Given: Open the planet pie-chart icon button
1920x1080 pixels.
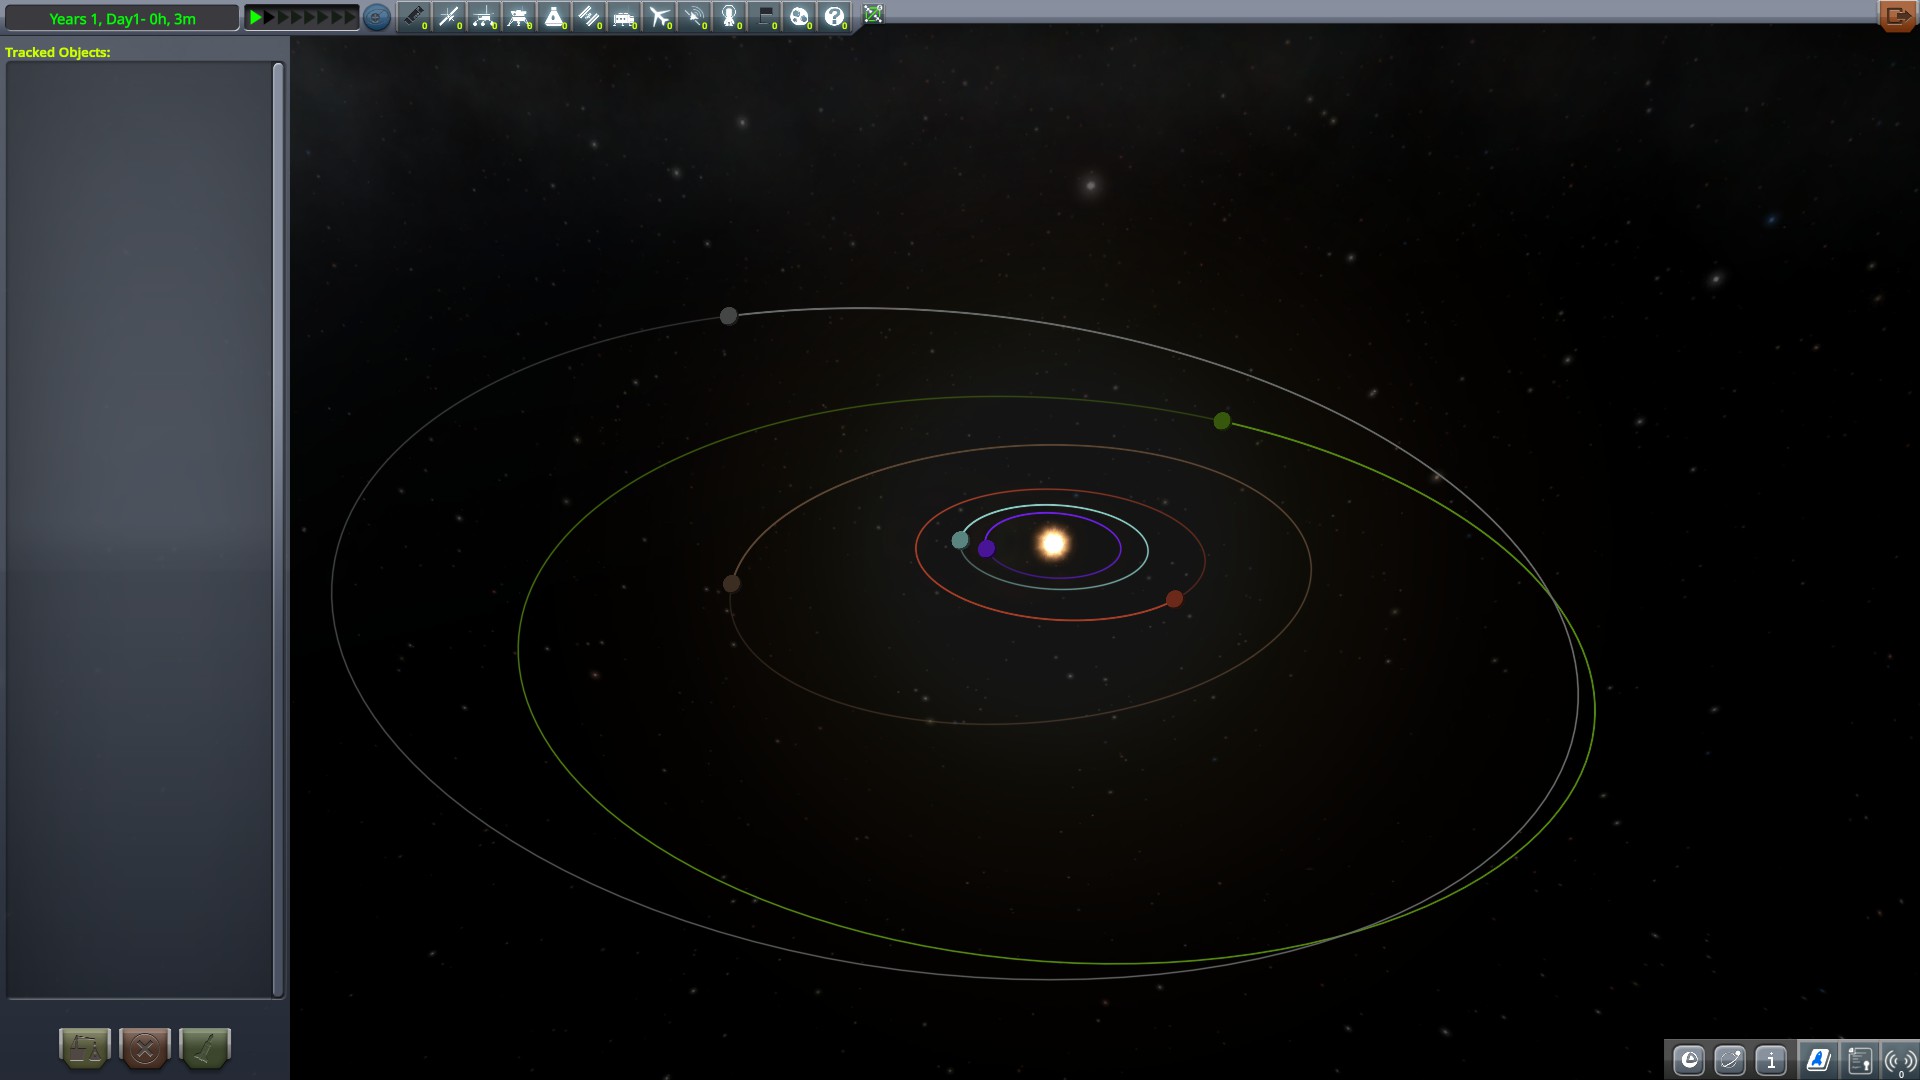Looking at the screenshot, I should pyautogui.click(x=1689, y=1060).
